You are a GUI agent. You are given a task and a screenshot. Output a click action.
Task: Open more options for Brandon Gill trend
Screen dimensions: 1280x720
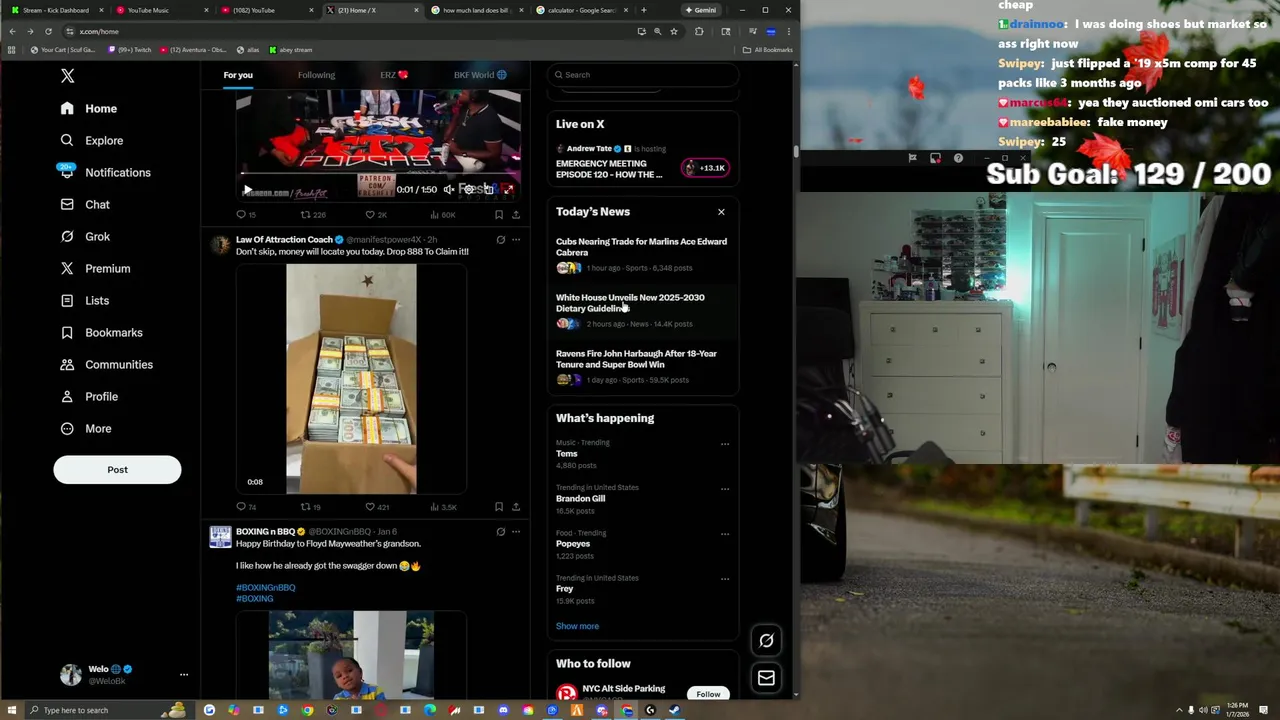pos(725,489)
